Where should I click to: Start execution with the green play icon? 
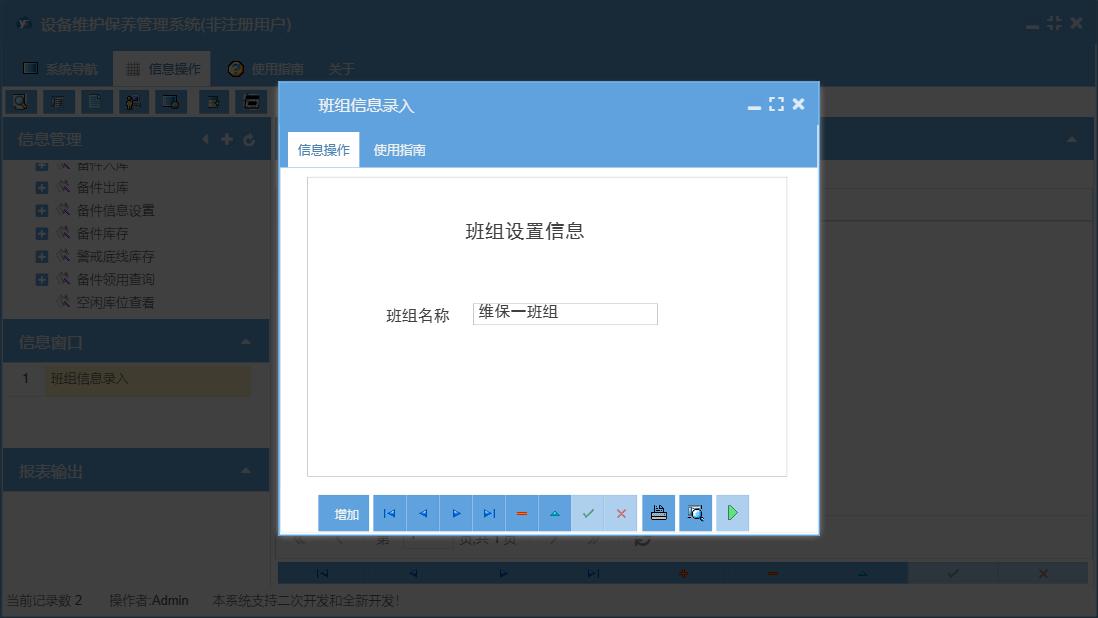click(x=732, y=512)
